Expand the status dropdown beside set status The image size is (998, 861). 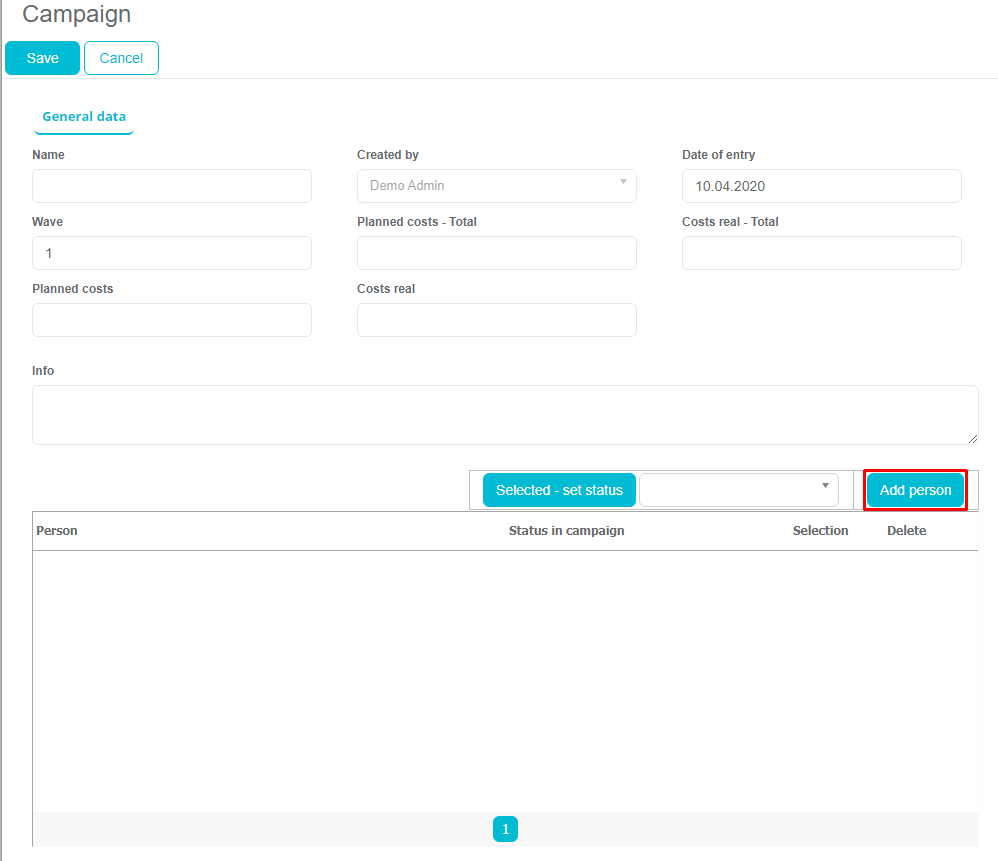(x=738, y=490)
